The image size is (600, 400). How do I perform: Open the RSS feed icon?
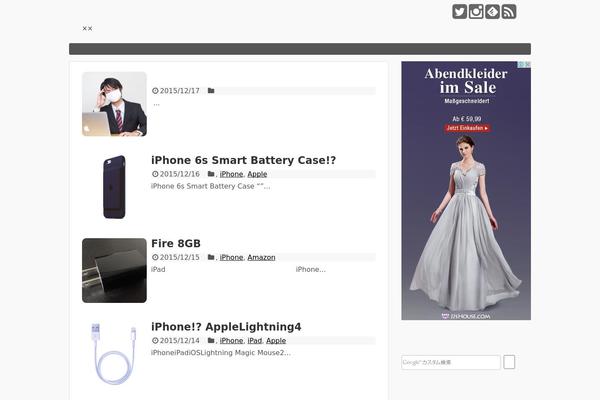pyautogui.click(x=509, y=11)
